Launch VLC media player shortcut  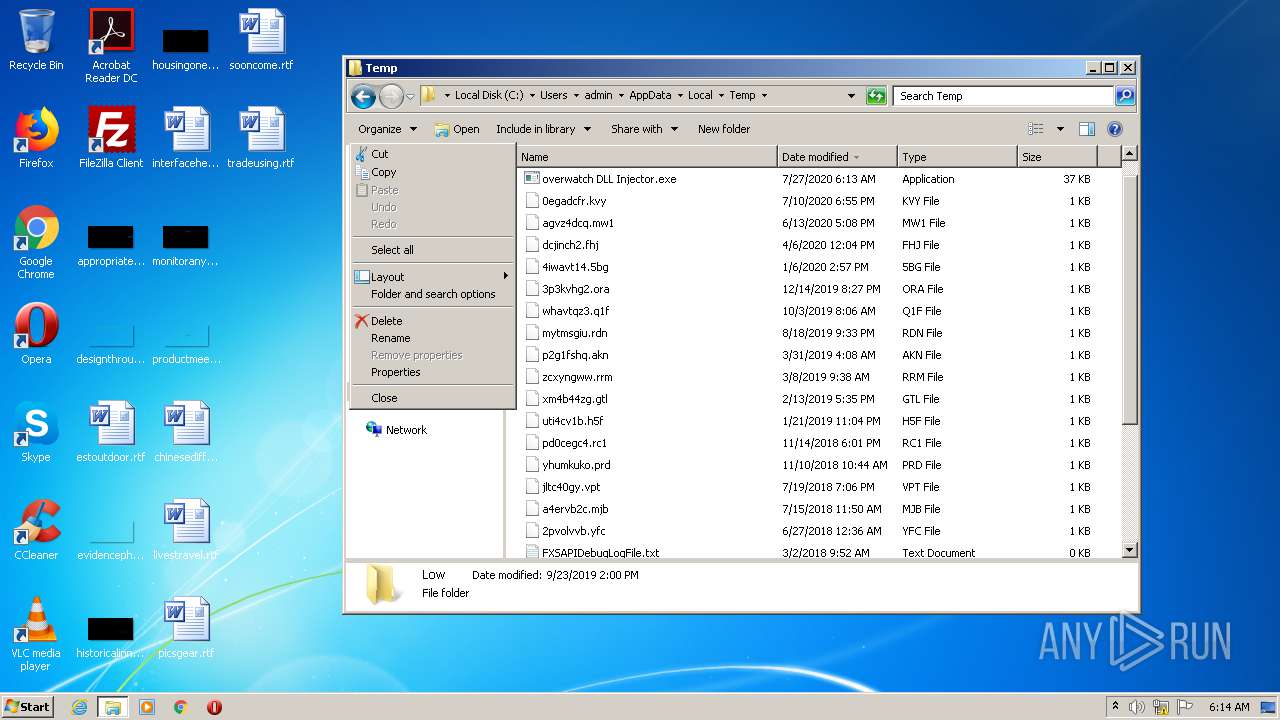click(36, 634)
